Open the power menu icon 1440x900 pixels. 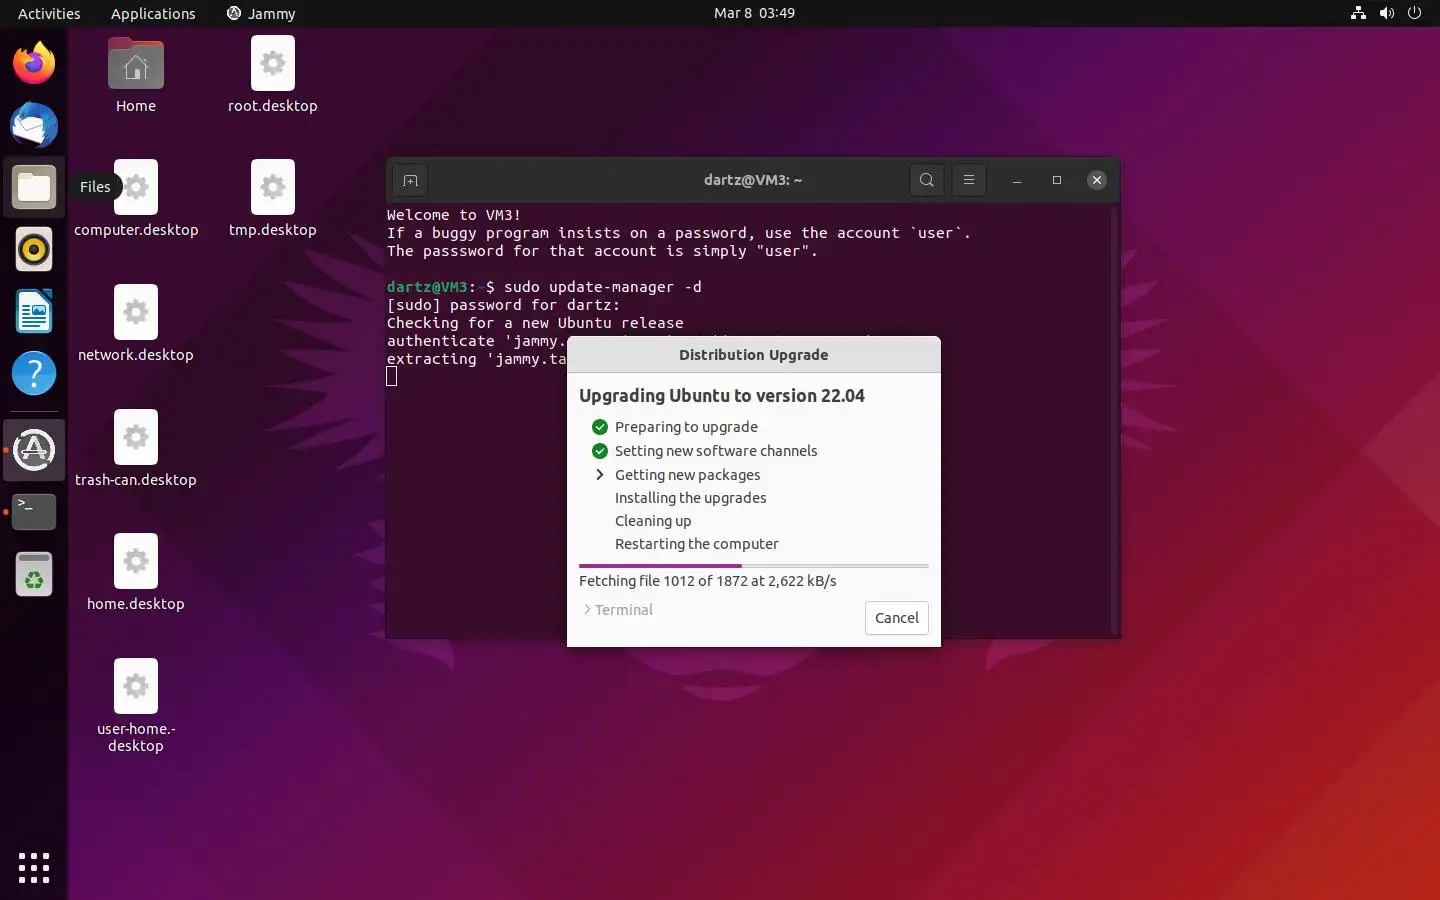click(1414, 13)
